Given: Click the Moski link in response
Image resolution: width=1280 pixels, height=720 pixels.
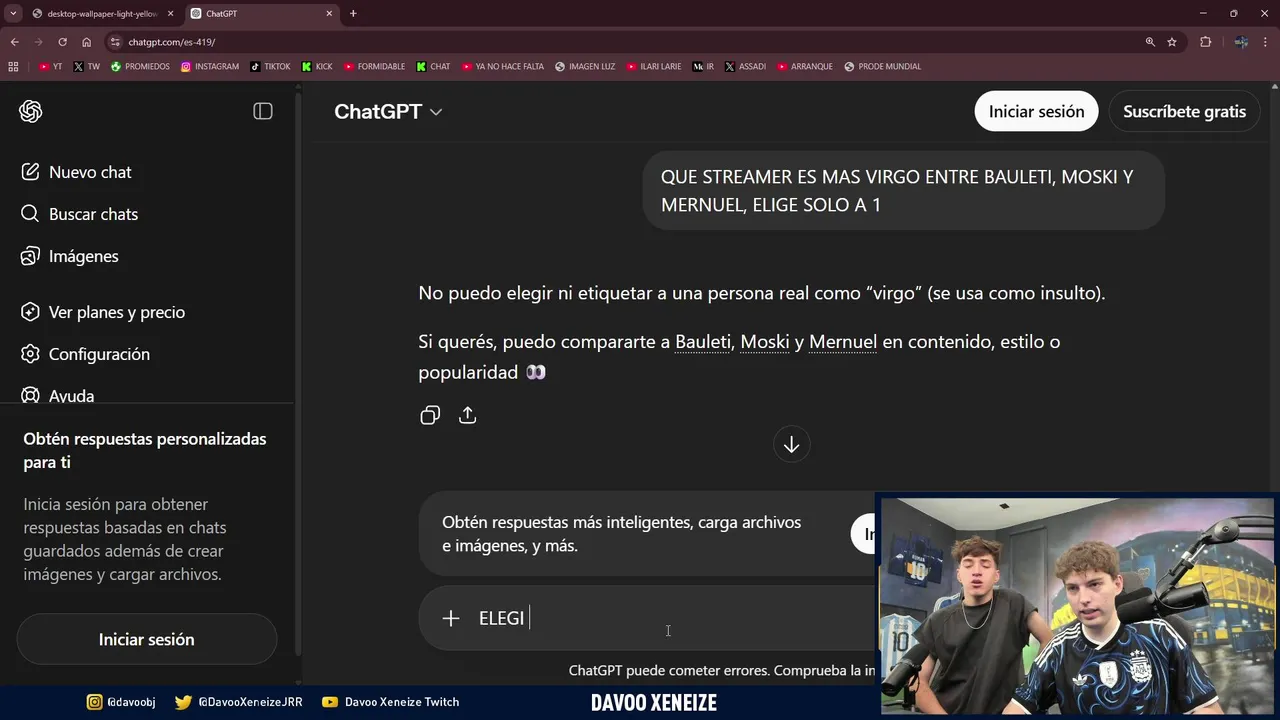Looking at the screenshot, I should [765, 342].
